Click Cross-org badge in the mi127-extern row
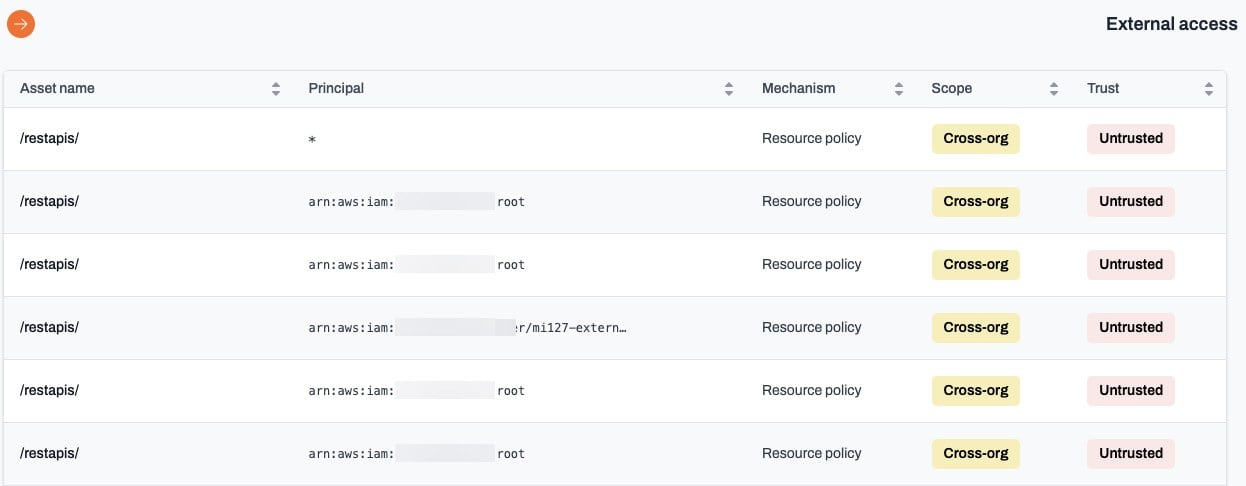The height and width of the screenshot is (486, 1246). pos(976,328)
